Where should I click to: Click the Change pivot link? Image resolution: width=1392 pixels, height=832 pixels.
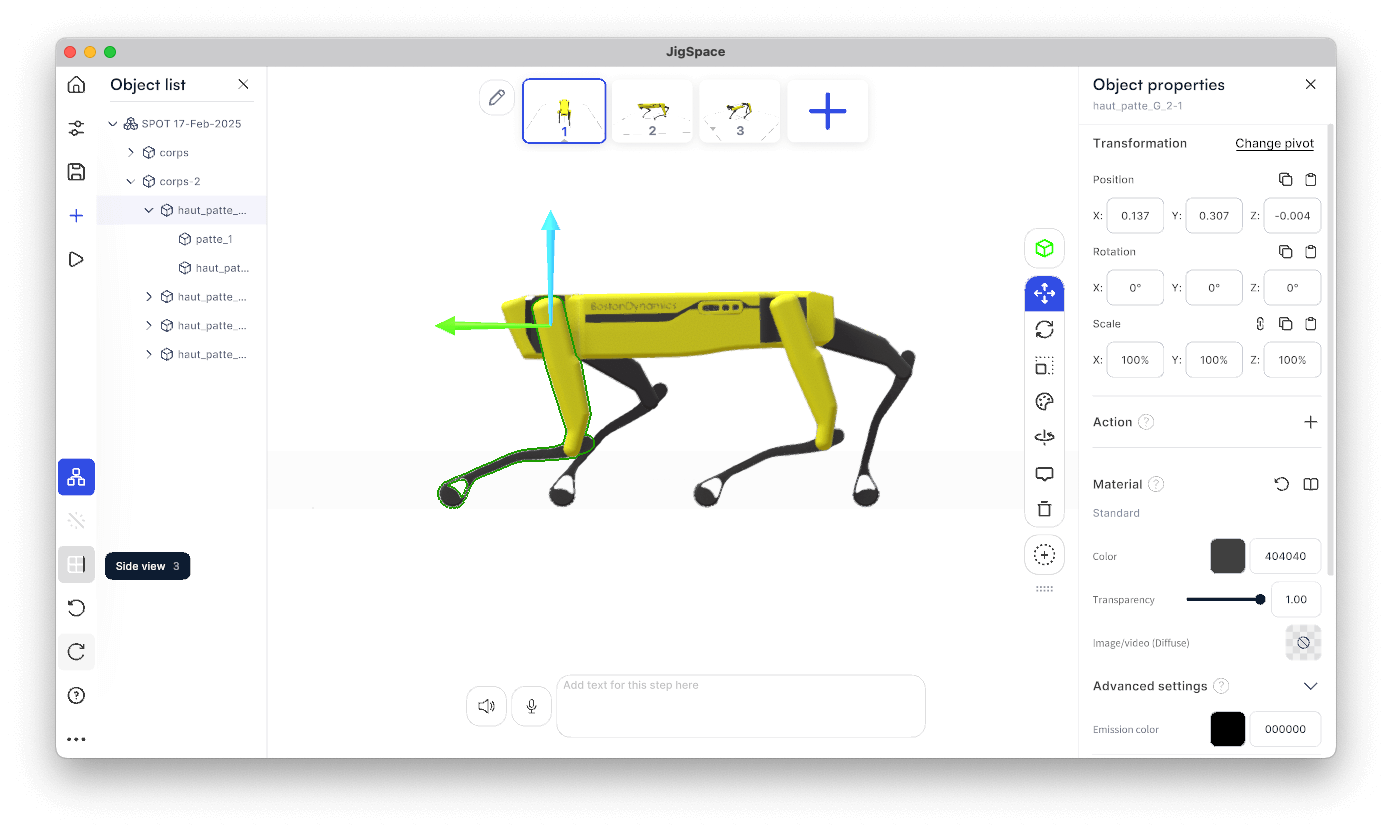1274,144
